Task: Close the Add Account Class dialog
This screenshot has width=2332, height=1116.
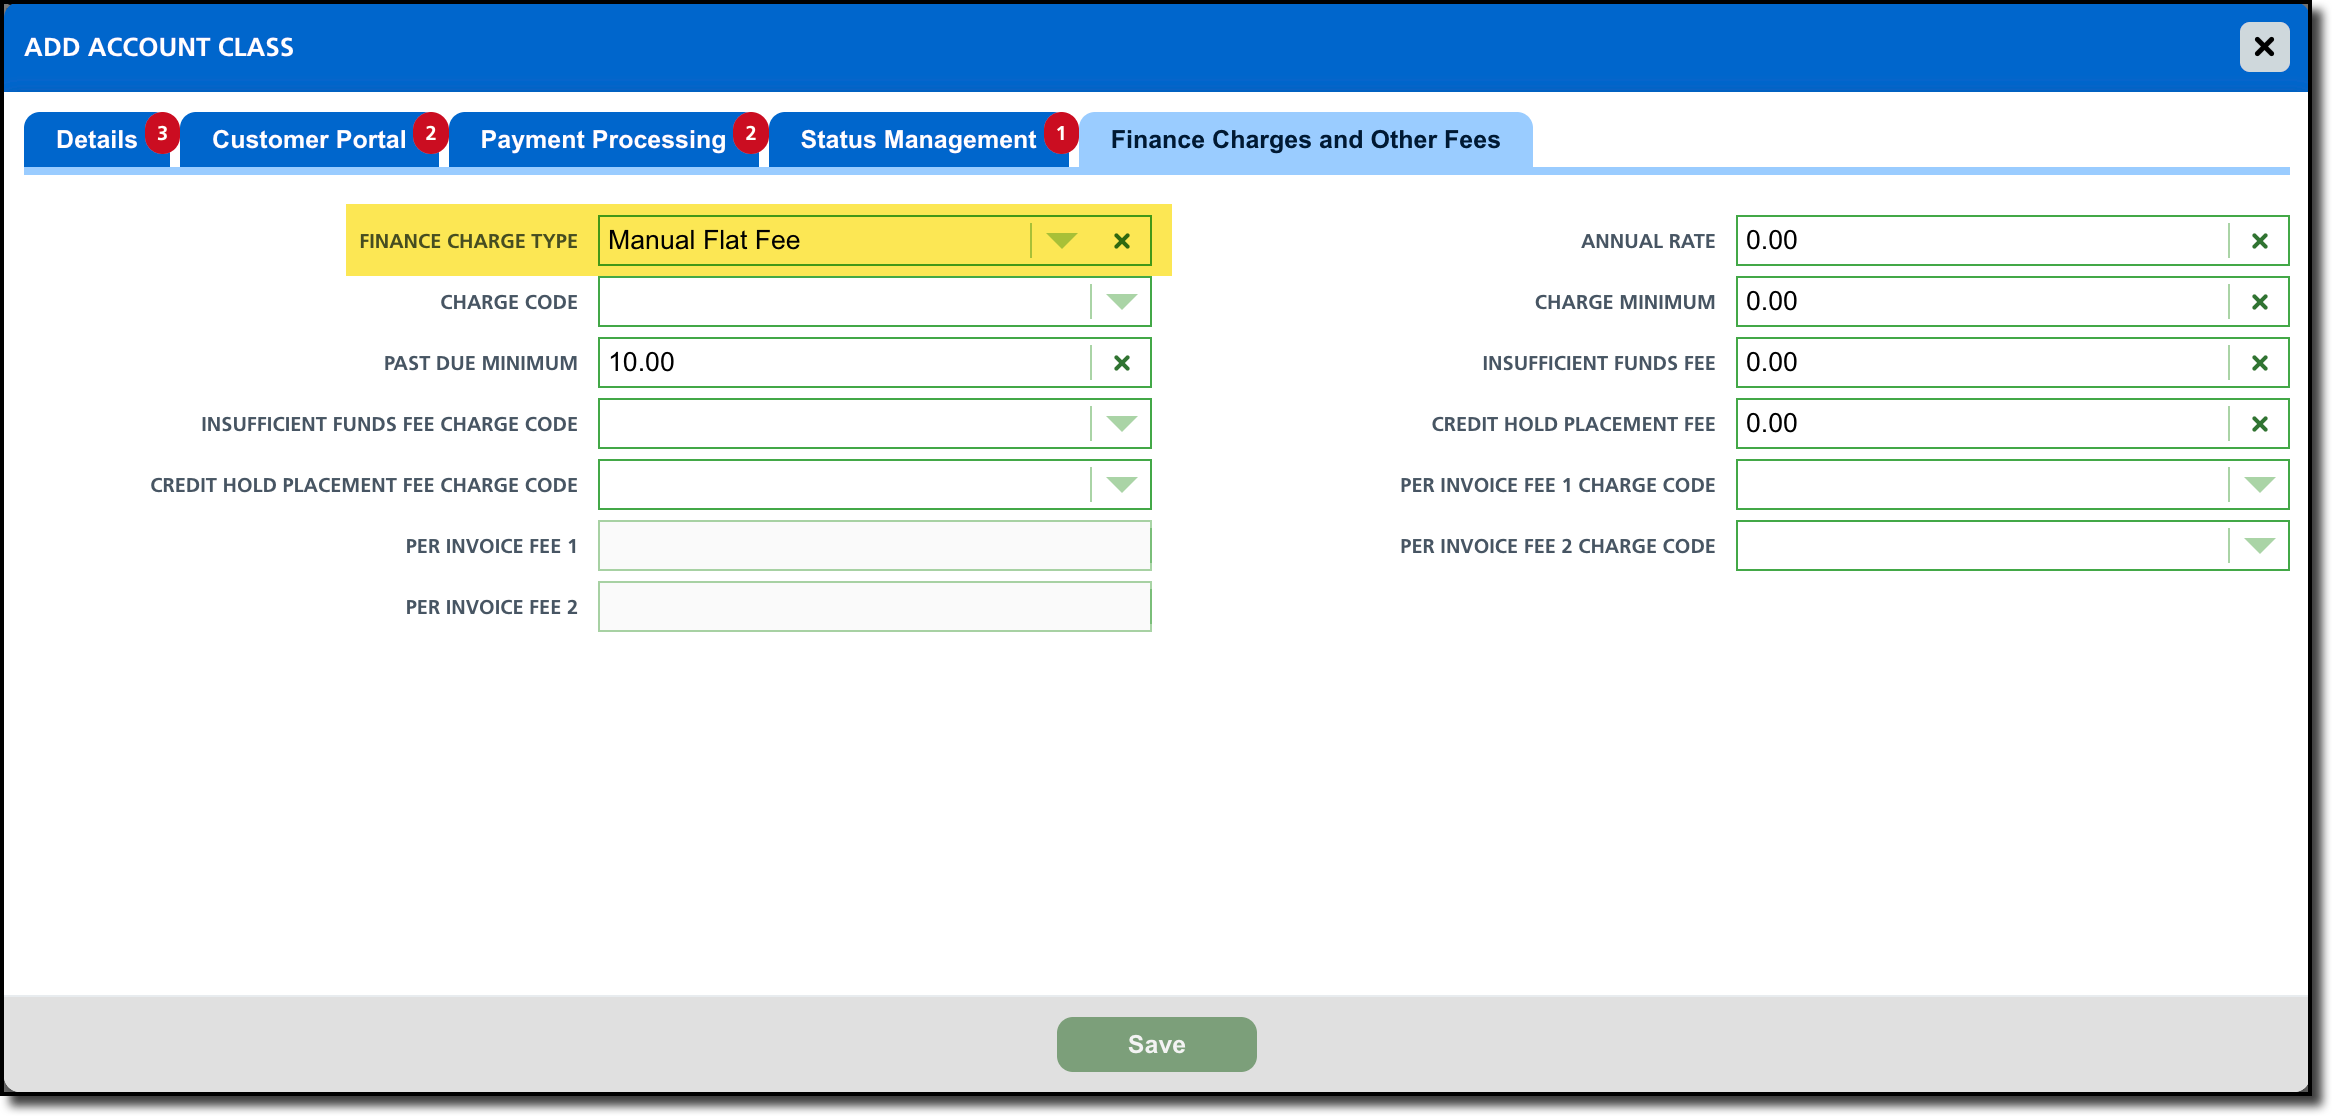Action: click(x=2264, y=47)
